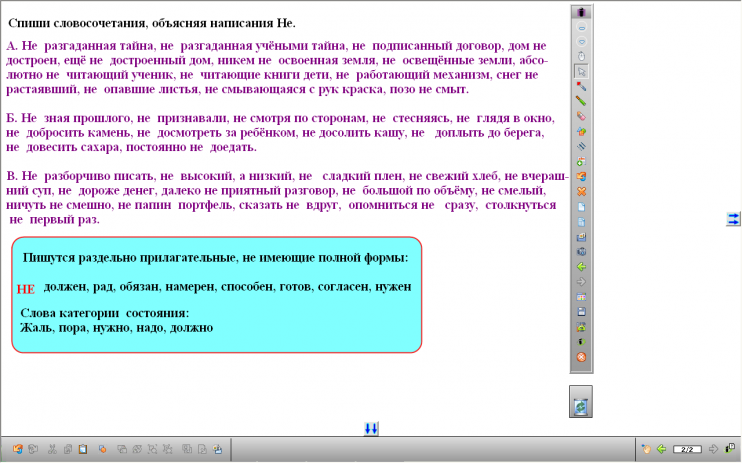The image size is (742, 463).
Task: Click the 2/2 page number field
Action: click(x=686, y=449)
